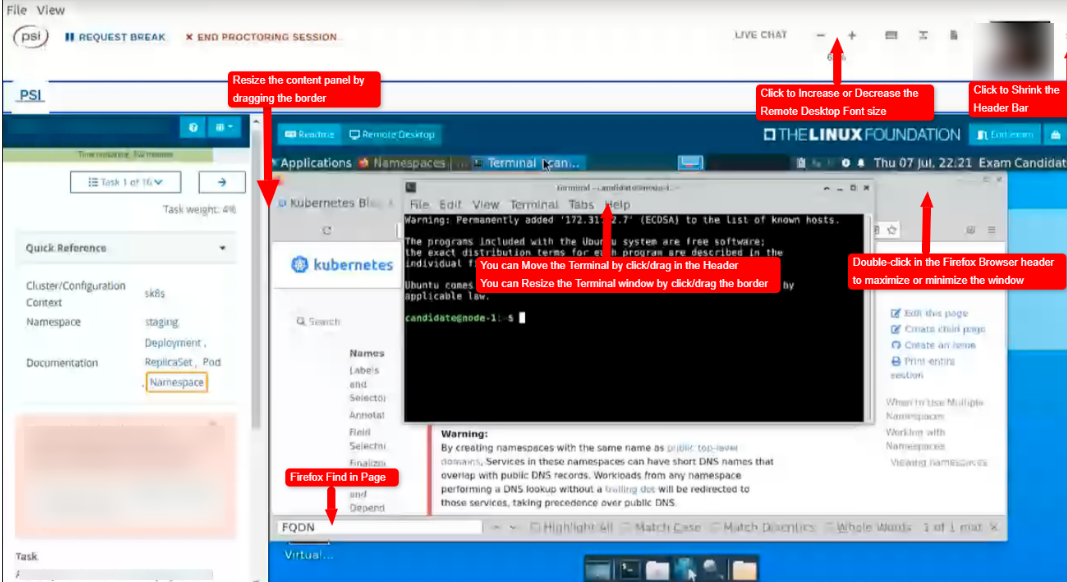Open the Task 1 of 16 dropdown

(x=125, y=182)
